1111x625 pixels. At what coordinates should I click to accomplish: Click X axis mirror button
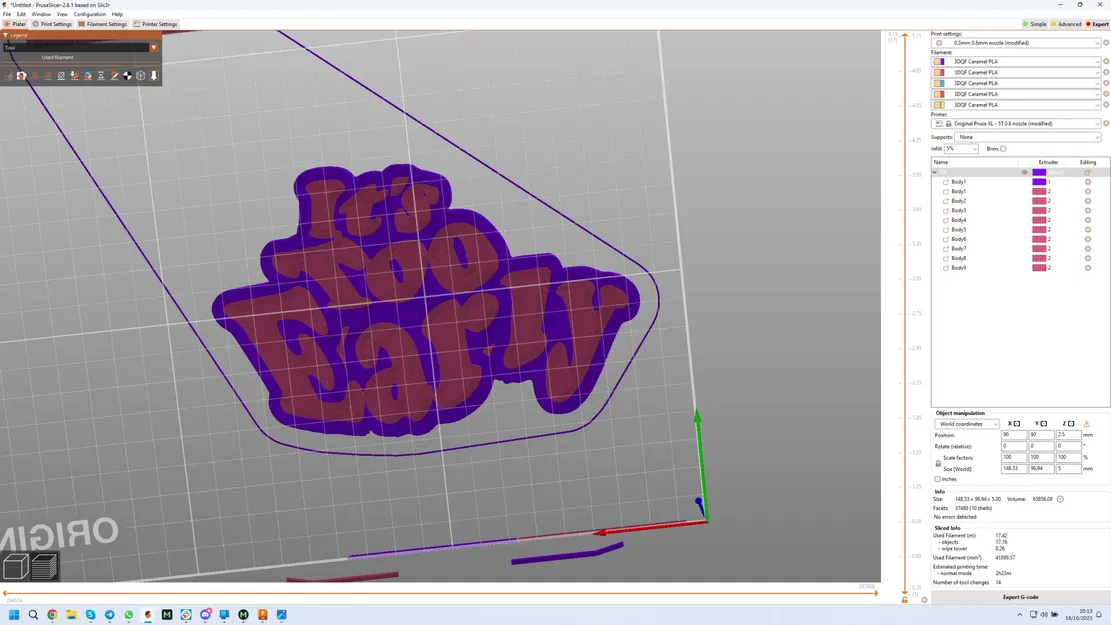pos(1017,424)
